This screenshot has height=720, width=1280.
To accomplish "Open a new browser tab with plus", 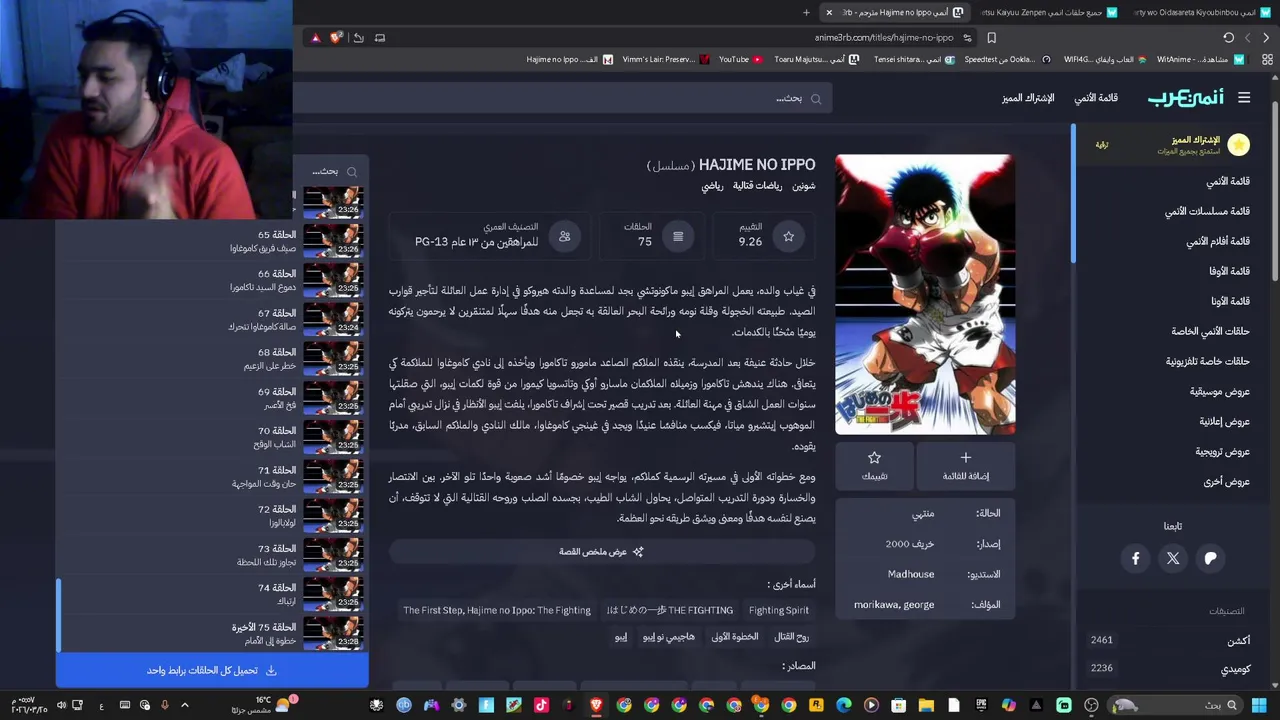I will click(x=806, y=12).
